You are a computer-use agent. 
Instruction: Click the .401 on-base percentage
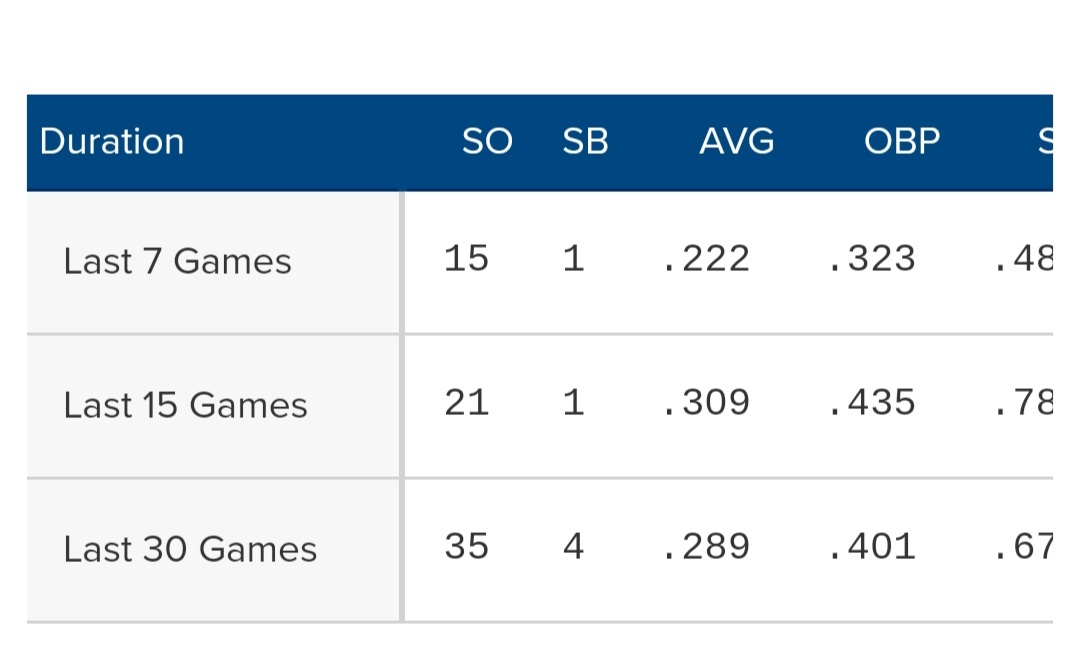click(x=872, y=547)
